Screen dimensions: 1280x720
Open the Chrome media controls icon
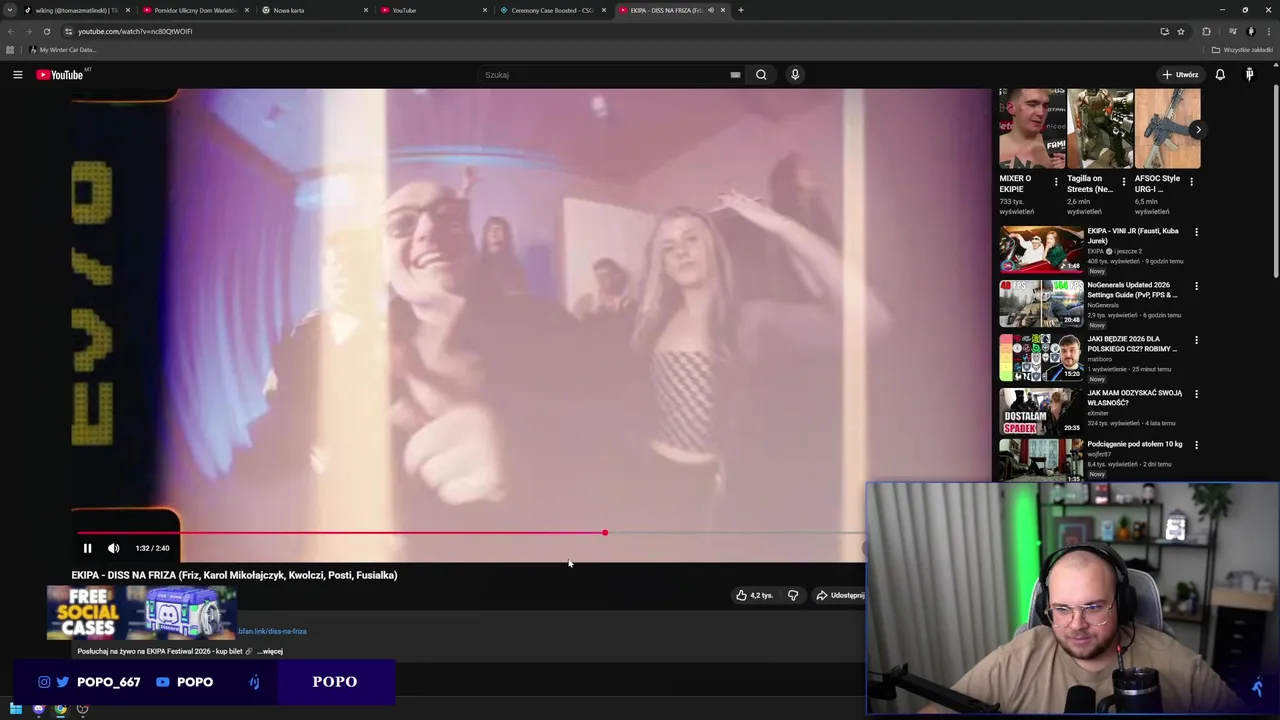pyautogui.click(x=1233, y=31)
